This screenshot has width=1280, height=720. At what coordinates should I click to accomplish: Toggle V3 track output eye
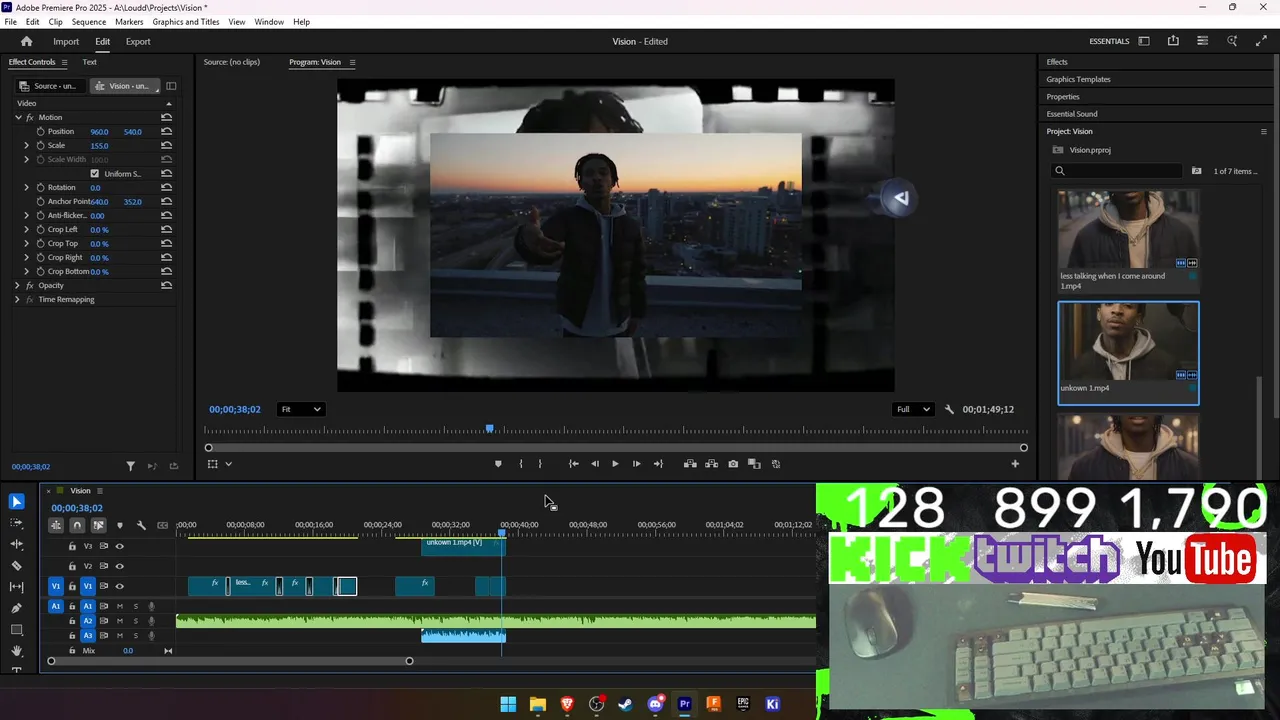pos(119,546)
